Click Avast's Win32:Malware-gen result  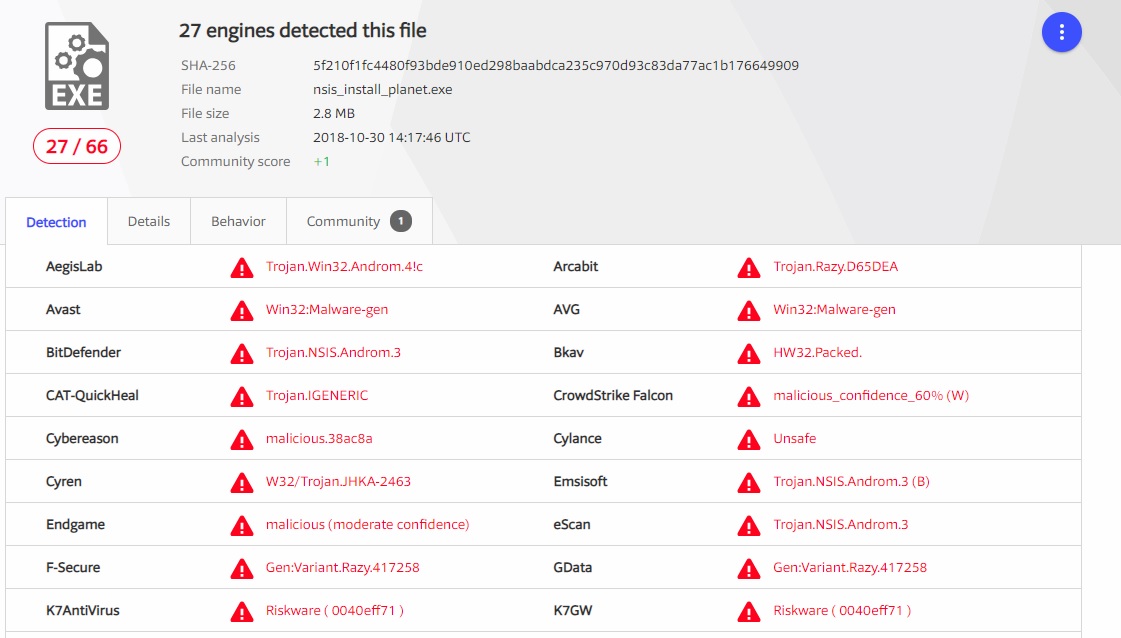point(327,310)
